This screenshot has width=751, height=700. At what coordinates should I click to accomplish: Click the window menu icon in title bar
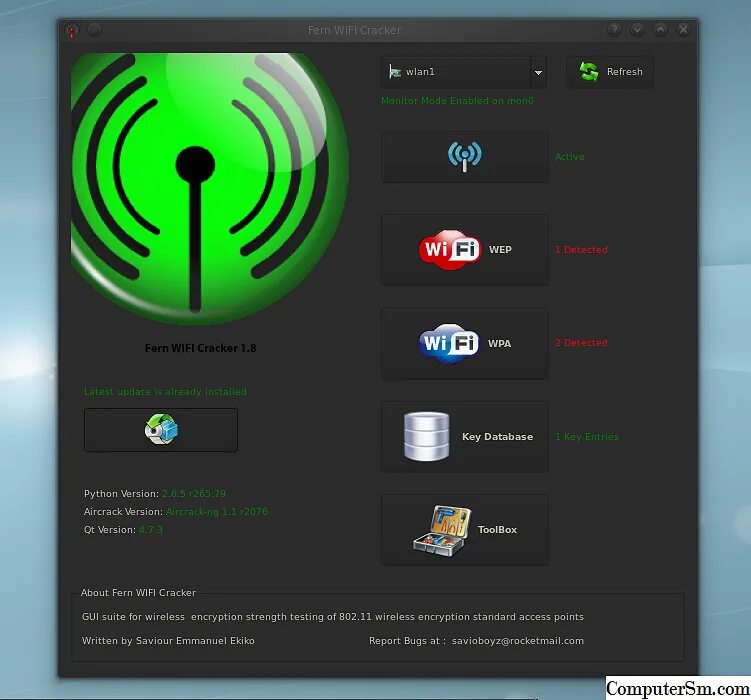[x=72, y=31]
